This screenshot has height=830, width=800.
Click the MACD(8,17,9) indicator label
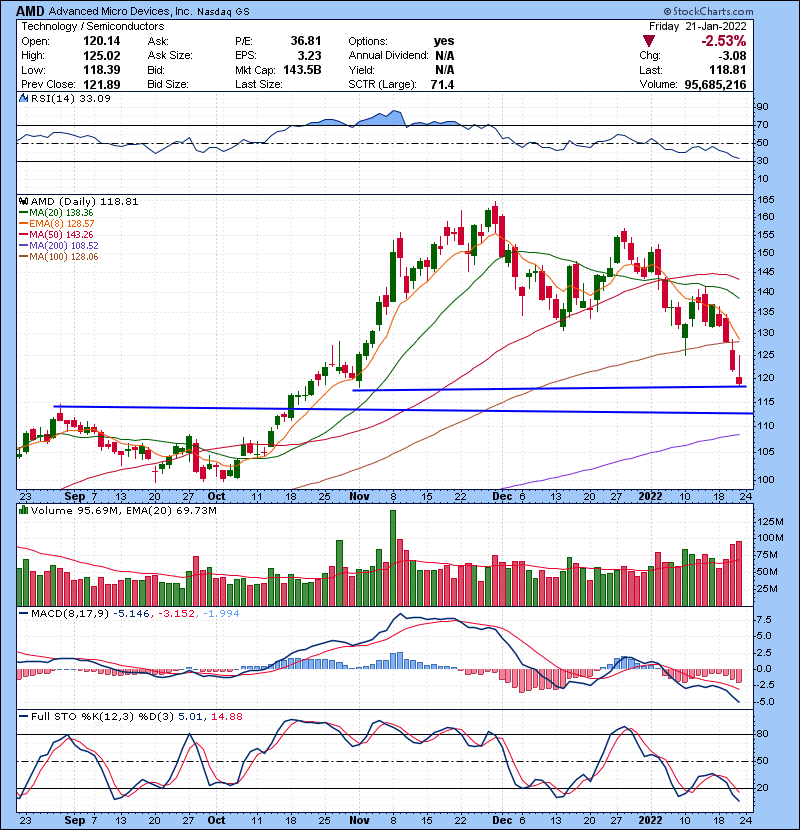pyautogui.click(x=70, y=614)
